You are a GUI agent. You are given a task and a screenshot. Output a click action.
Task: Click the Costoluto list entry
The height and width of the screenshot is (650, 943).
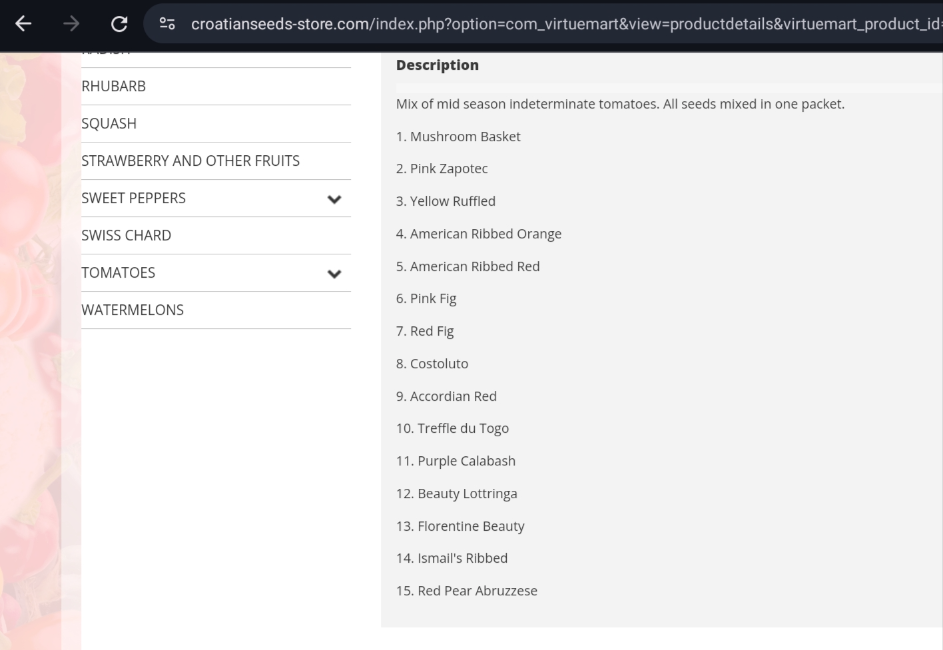(x=432, y=363)
